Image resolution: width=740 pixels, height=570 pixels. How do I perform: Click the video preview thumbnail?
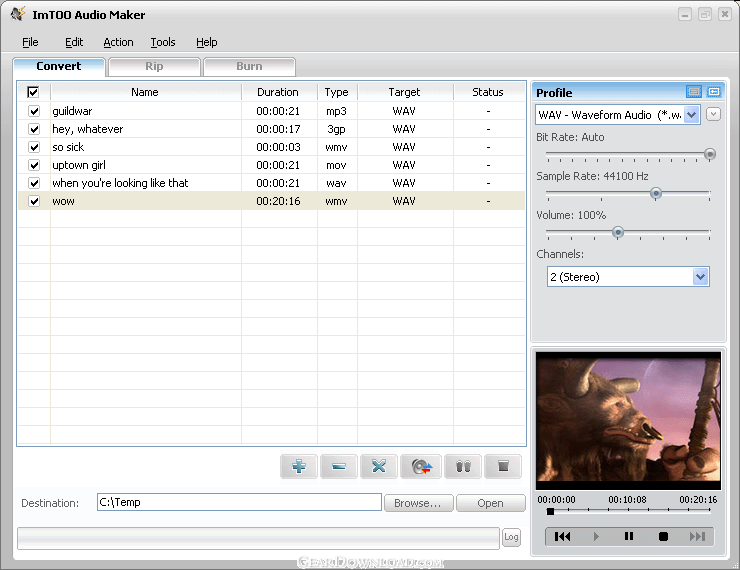(x=628, y=420)
